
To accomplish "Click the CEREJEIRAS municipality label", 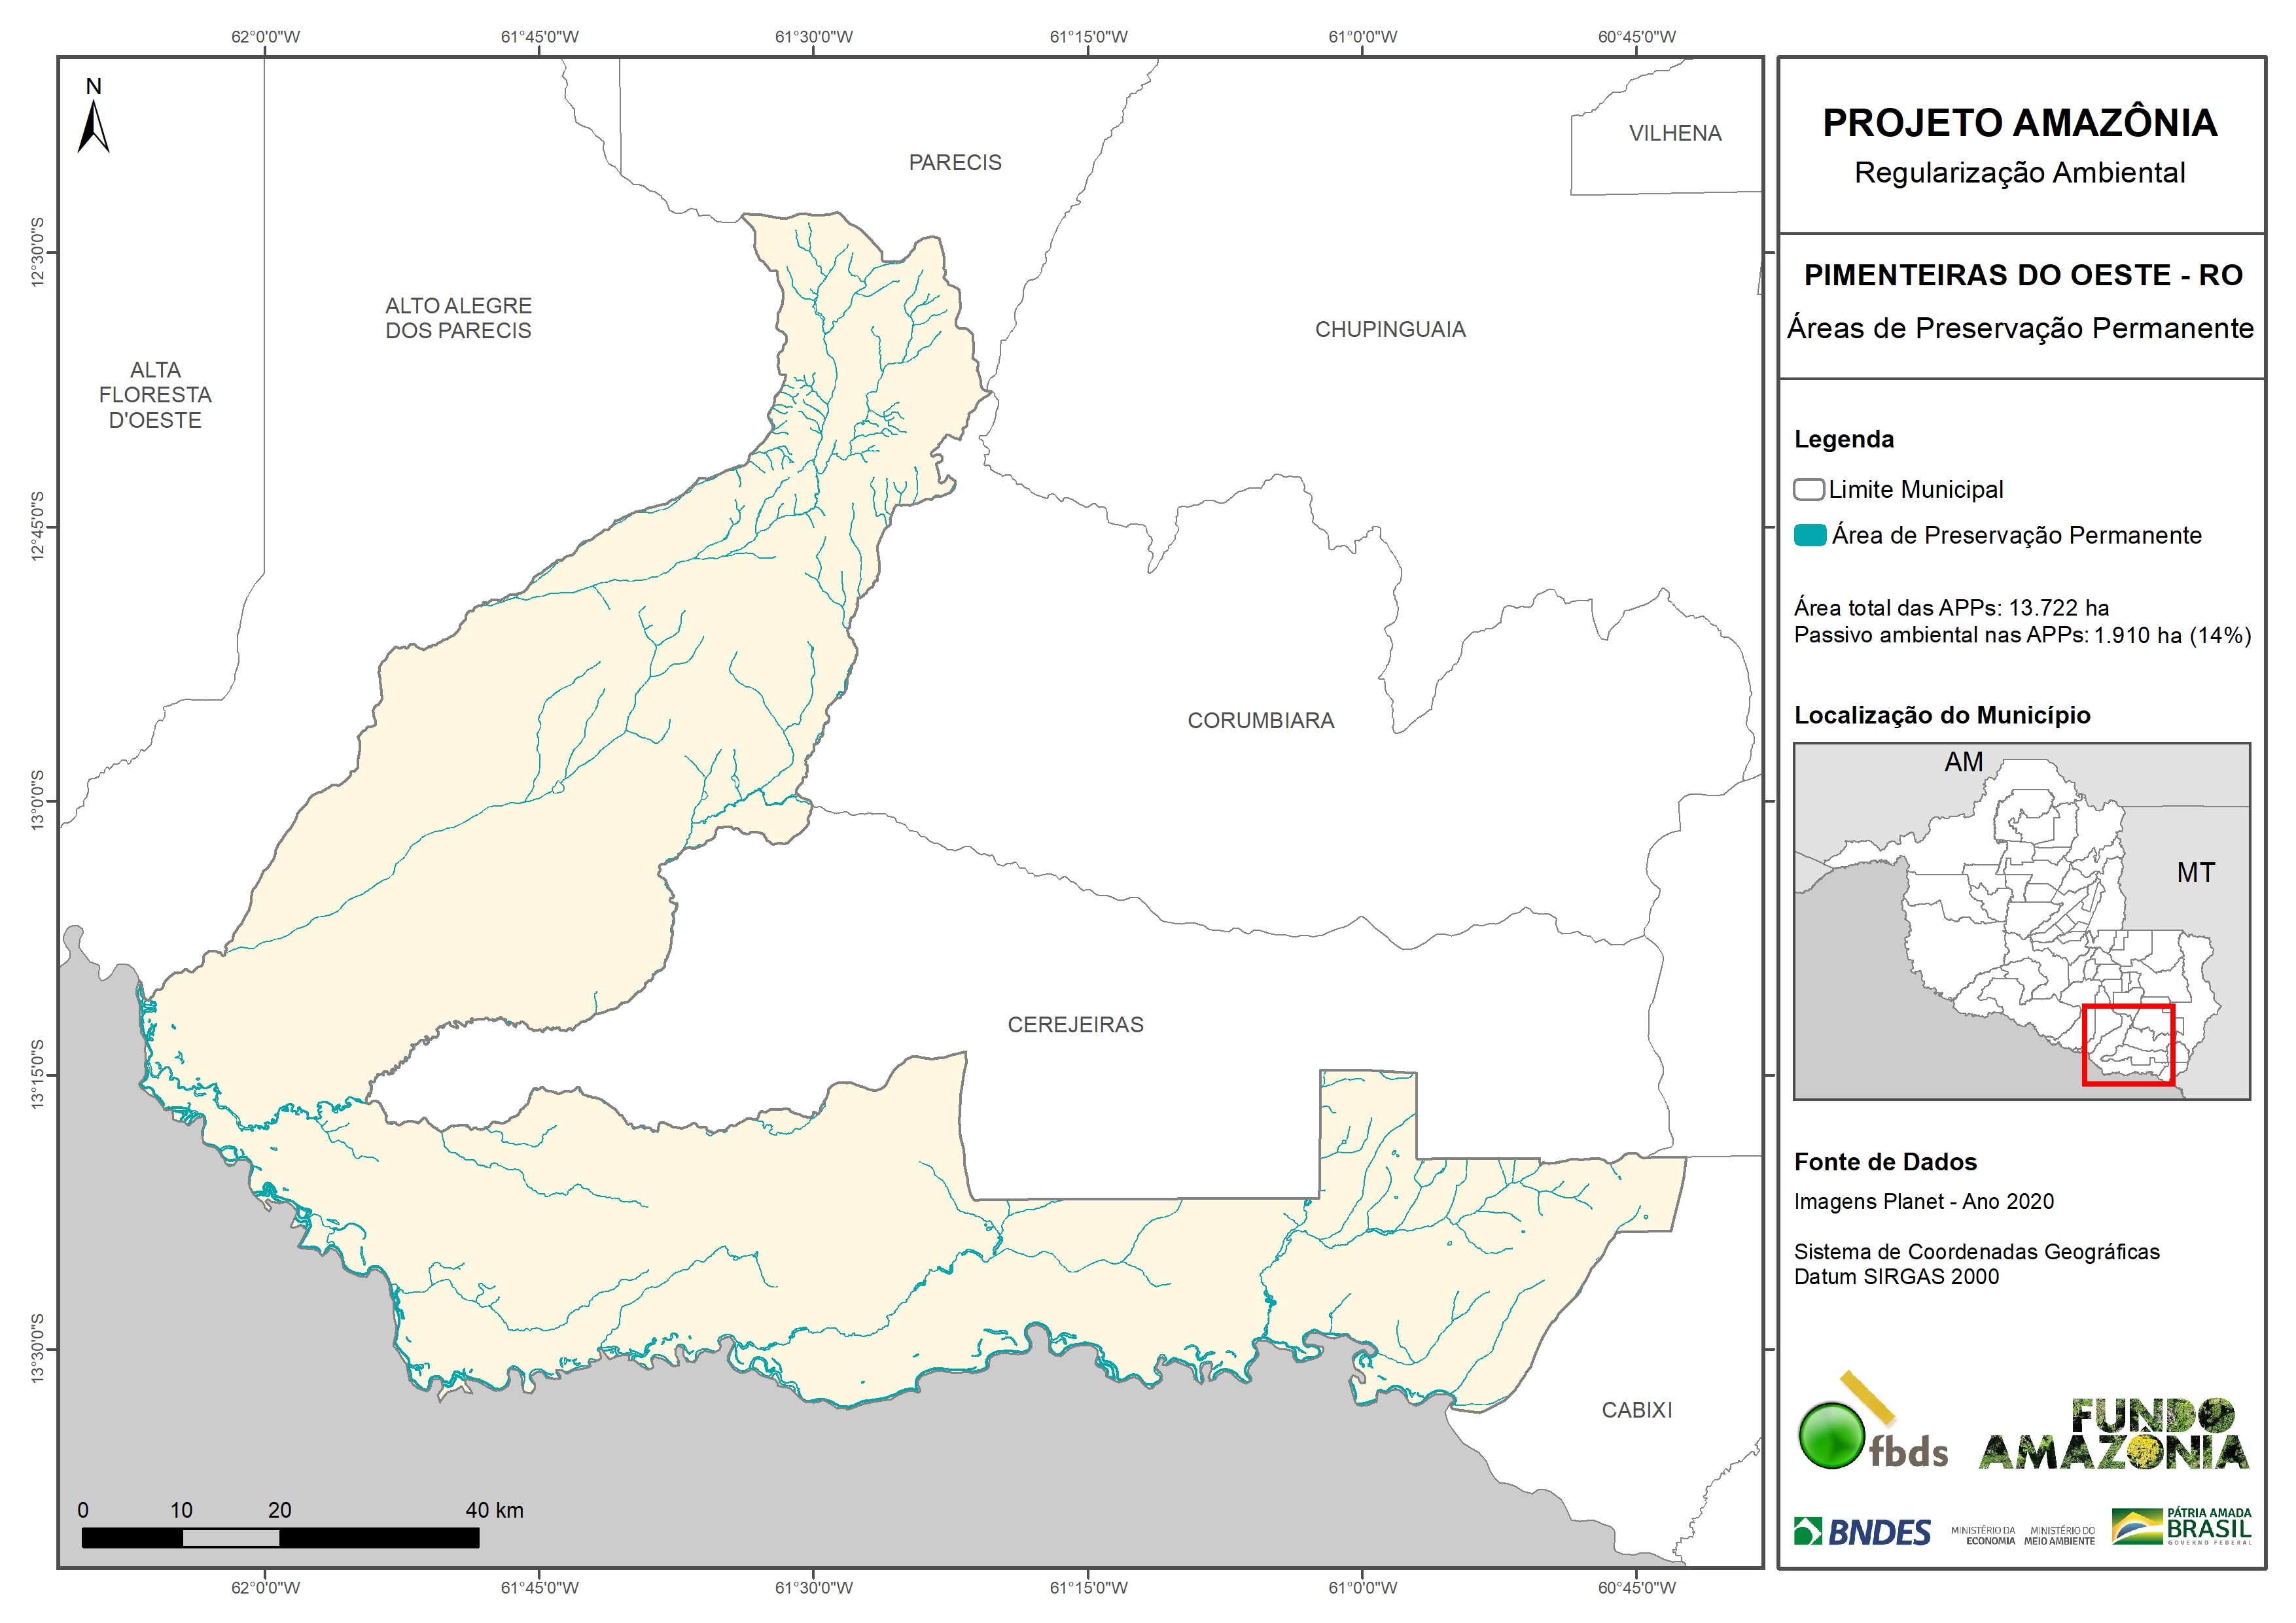I will point(1075,1024).
